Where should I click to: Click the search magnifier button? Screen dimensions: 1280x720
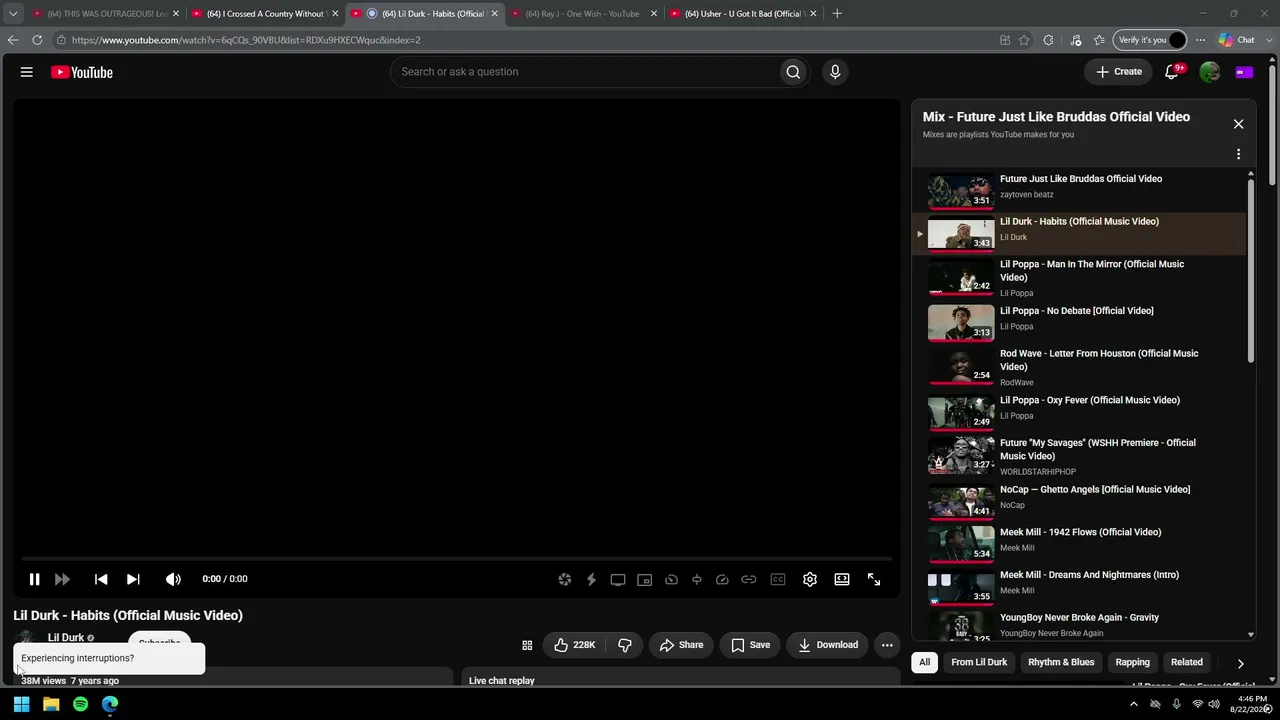point(793,72)
